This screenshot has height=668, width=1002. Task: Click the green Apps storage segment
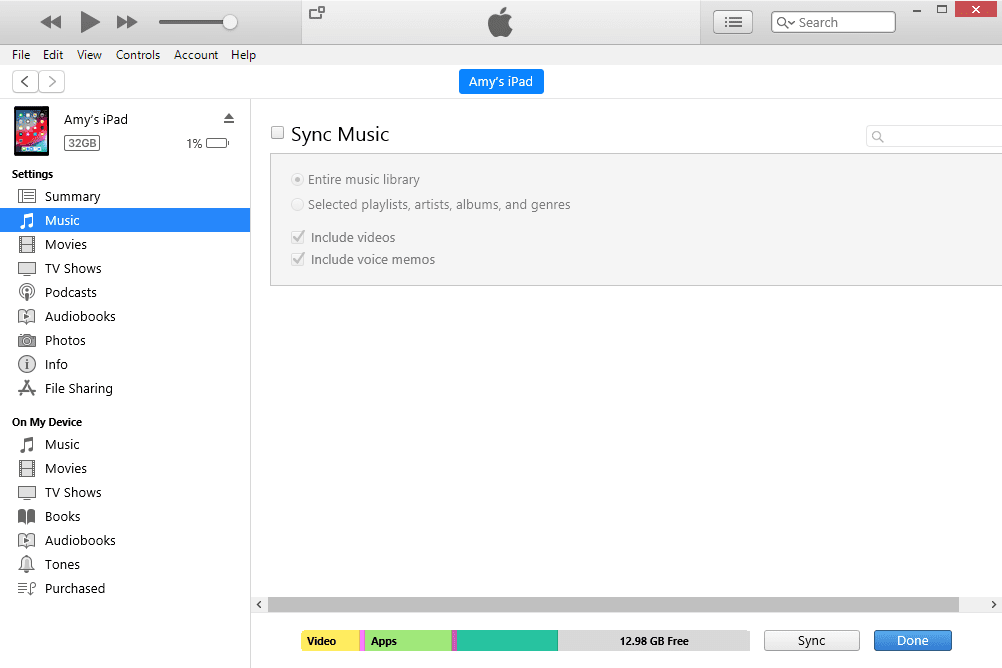(x=408, y=641)
